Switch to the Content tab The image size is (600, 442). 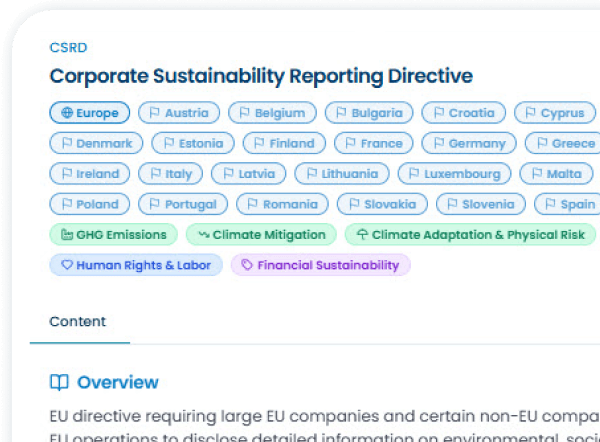(x=78, y=321)
